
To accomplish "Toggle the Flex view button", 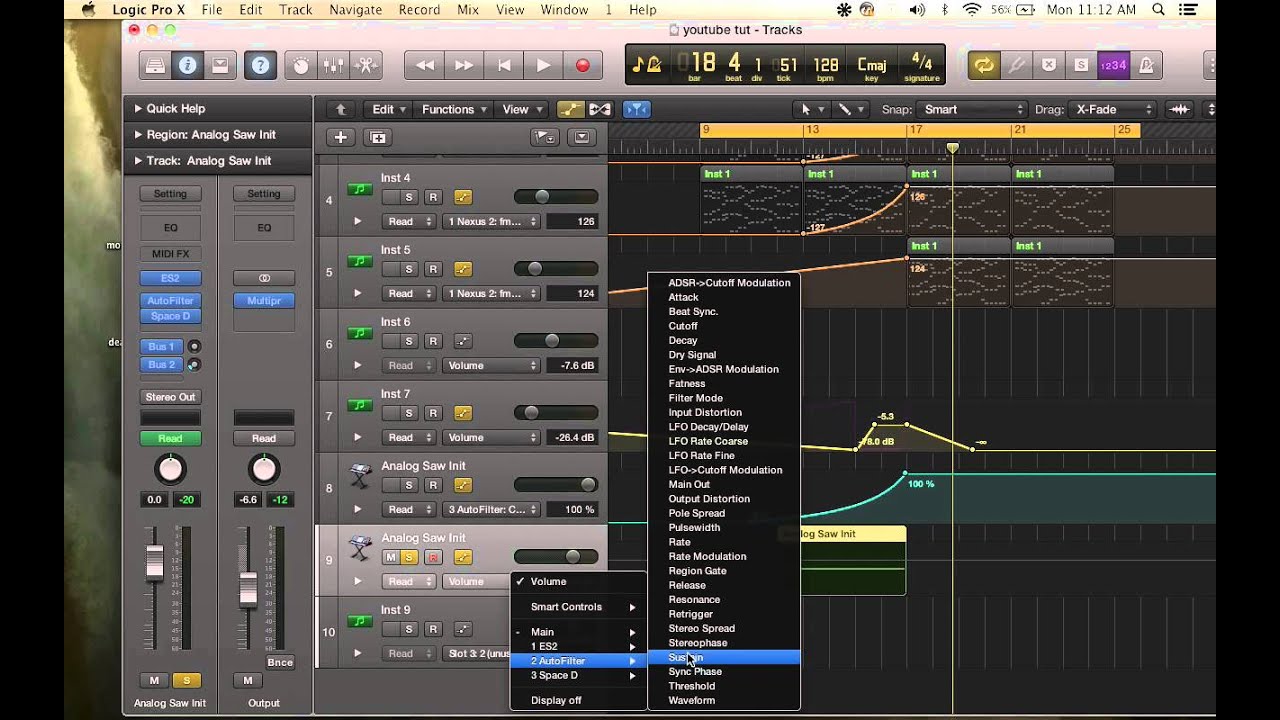I will pos(599,110).
